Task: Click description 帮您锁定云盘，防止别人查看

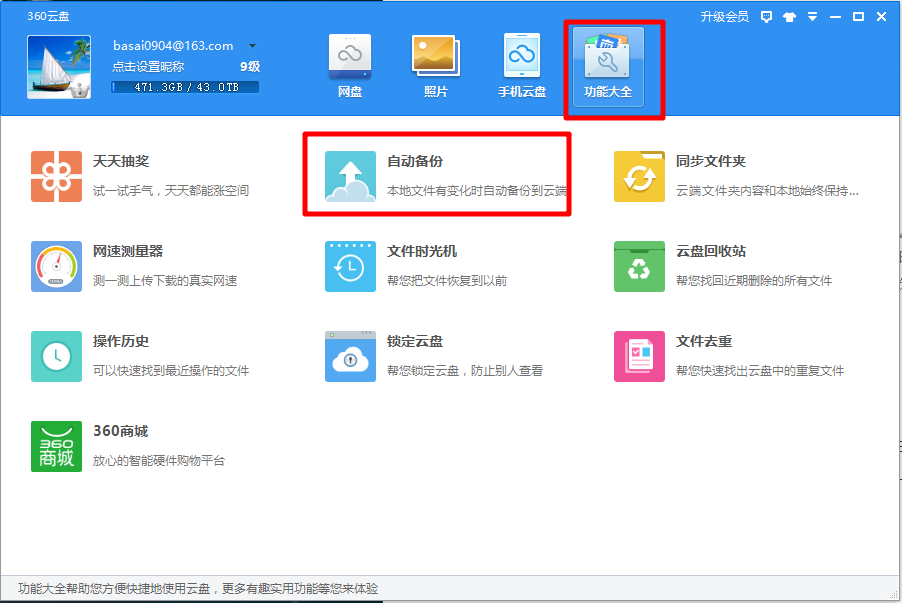Action: (465, 371)
